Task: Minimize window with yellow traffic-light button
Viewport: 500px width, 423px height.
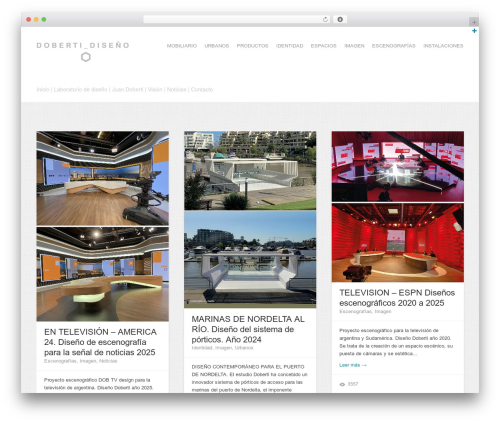Action: (36, 19)
